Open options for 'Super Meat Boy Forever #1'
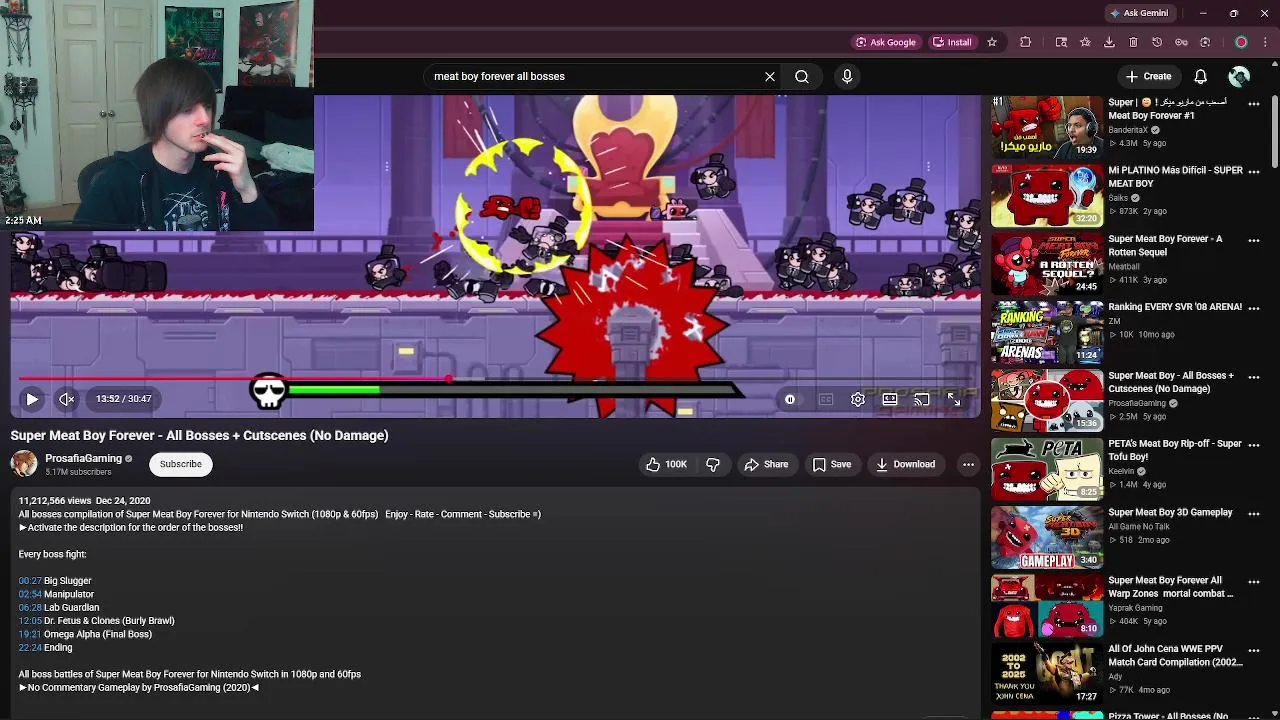The width and height of the screenshot is (1280, 720). (1254, 103)
